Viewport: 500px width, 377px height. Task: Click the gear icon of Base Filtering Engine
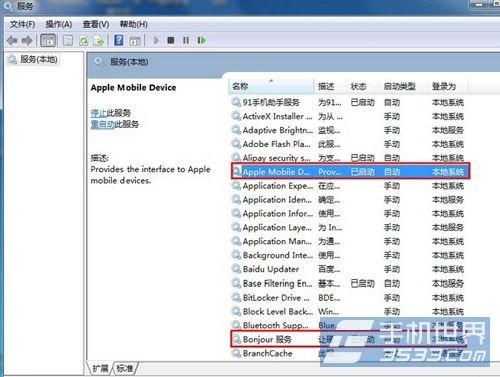point(236,283)
